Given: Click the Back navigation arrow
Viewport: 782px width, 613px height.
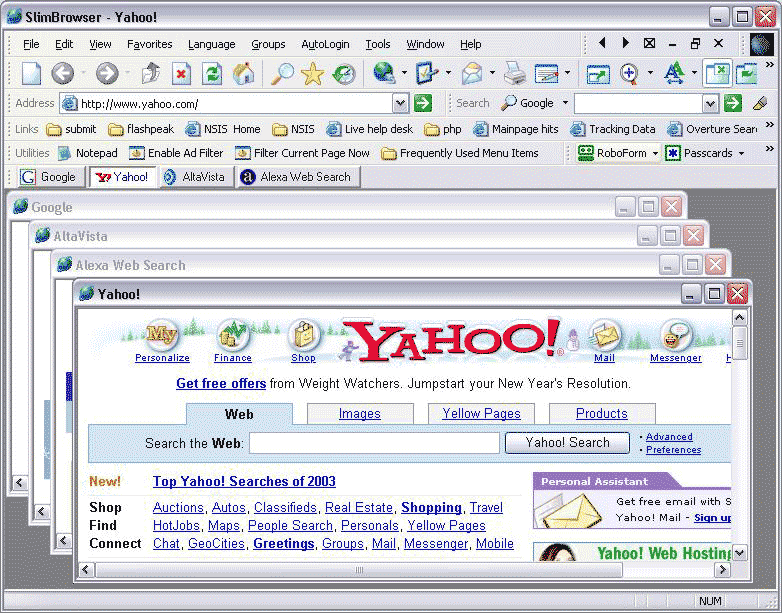Looking at the screenshot, I should pos(62,73).
